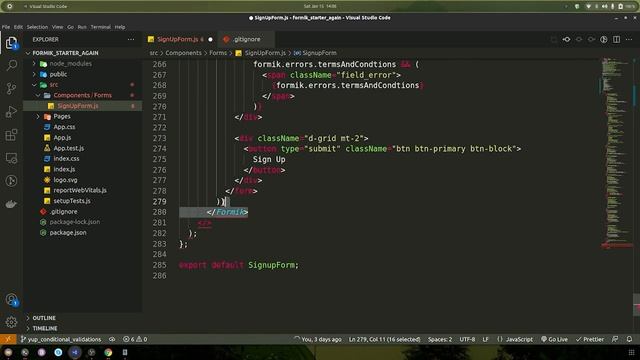Expand the TIMELINE section

point(45,328)
